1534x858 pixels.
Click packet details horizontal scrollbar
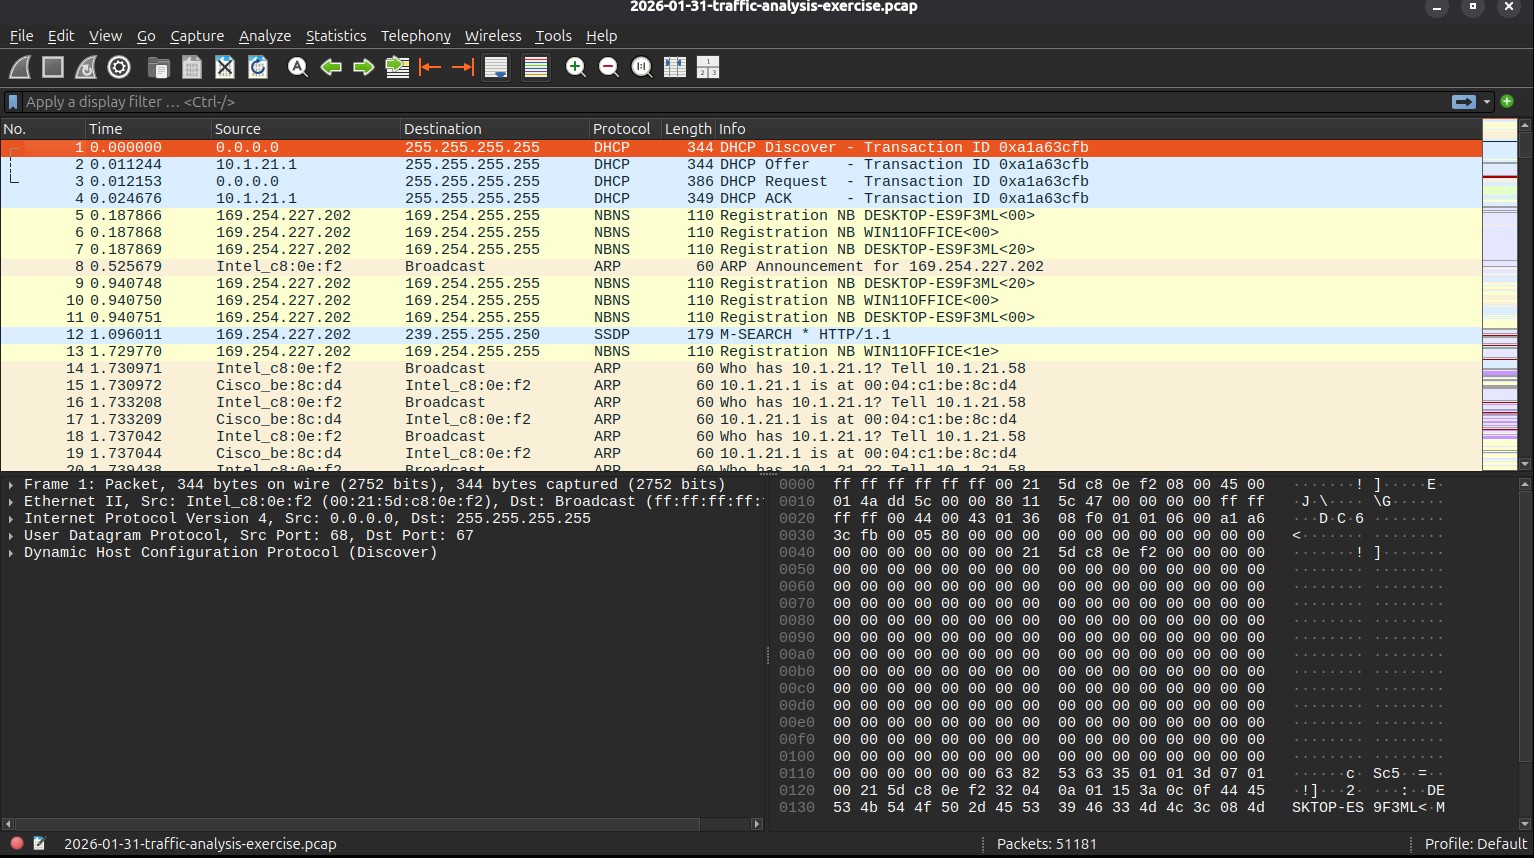(x=382, y=824)
